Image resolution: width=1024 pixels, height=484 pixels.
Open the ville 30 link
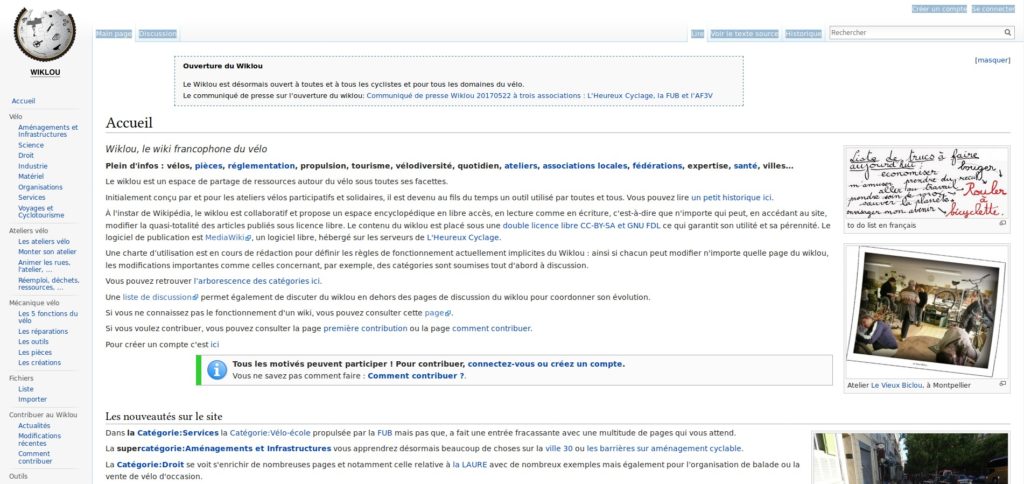tap(558, 449)
